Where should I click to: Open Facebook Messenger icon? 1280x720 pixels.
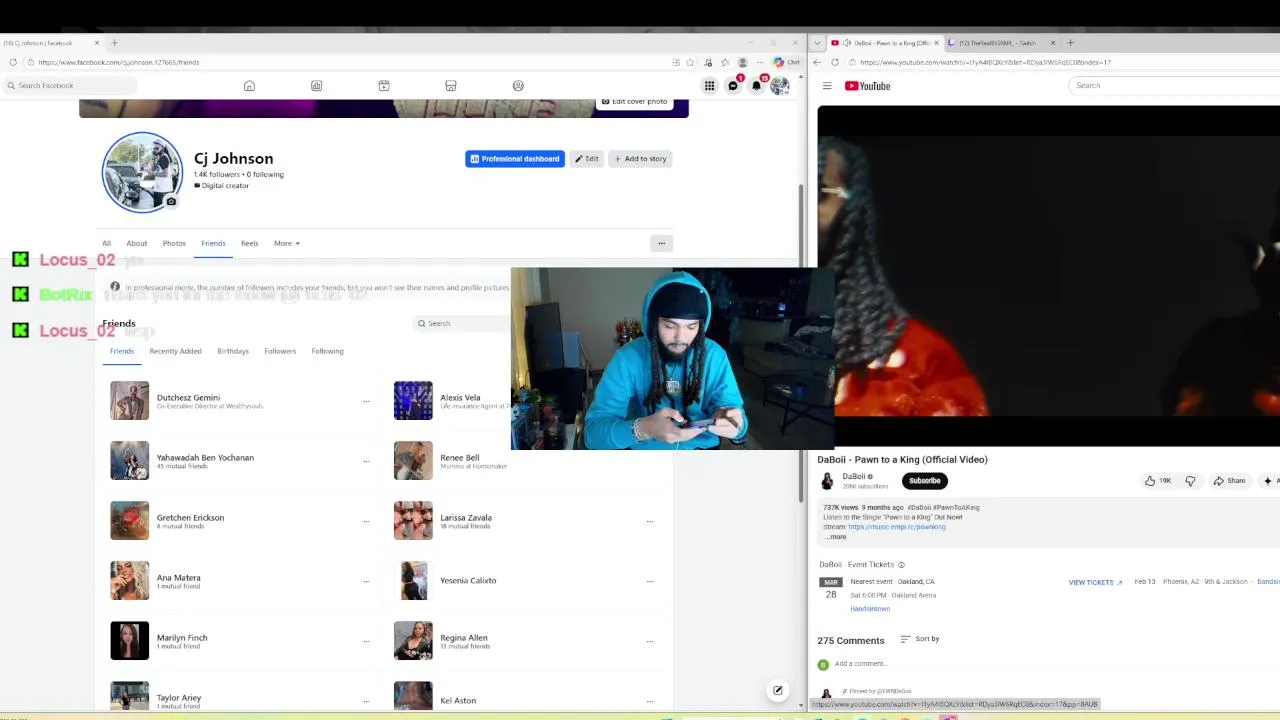tap(733, 86)
